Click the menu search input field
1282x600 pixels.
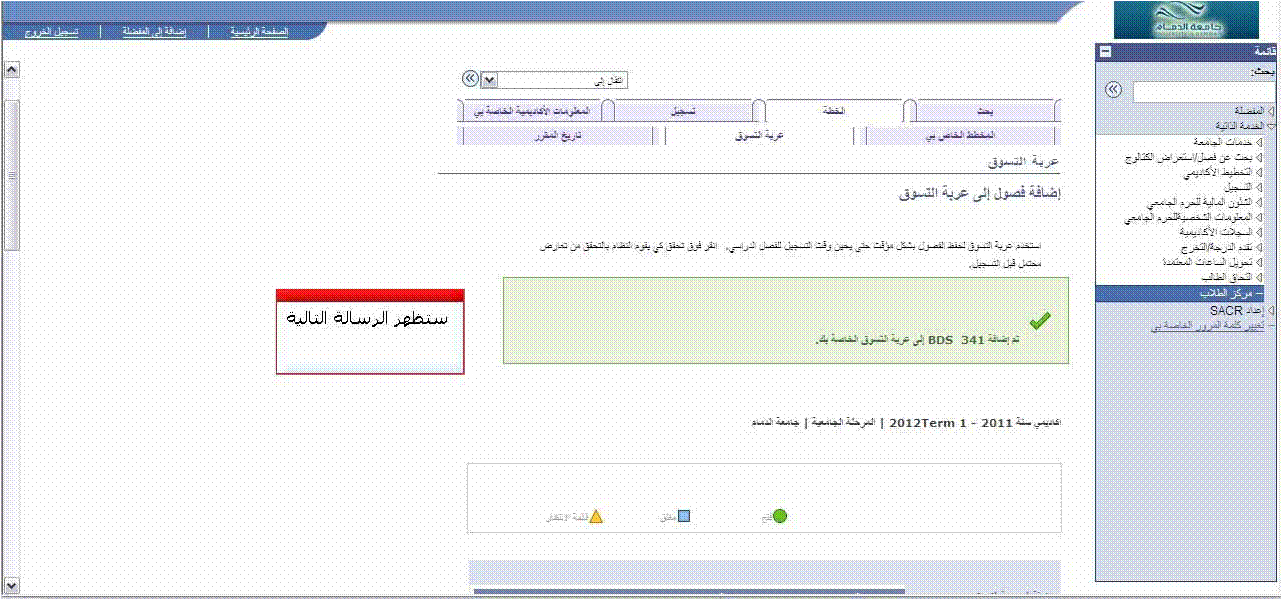click(x=1202, y=91)
